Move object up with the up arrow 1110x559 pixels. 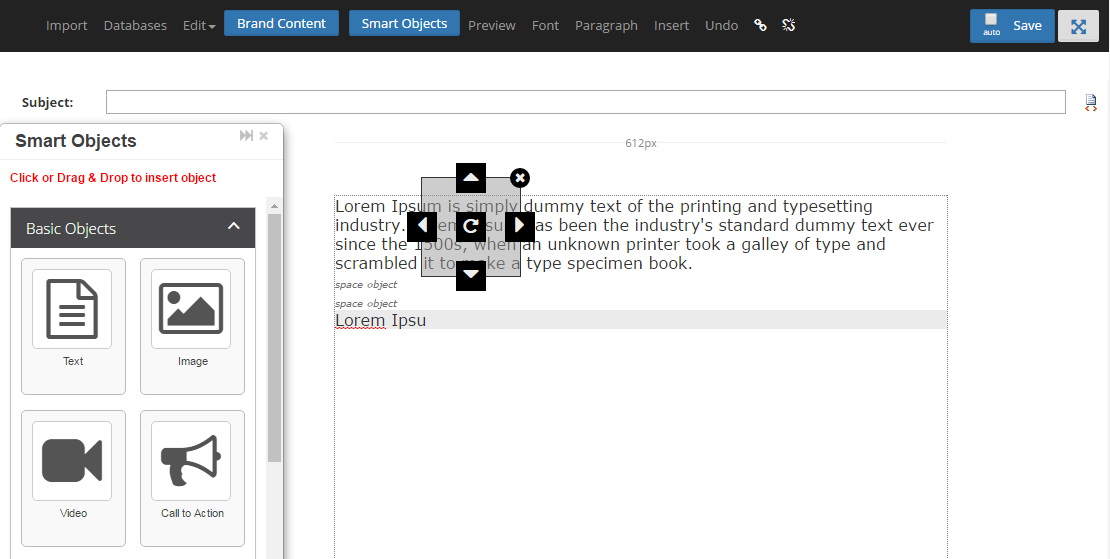tap(470, 178)
